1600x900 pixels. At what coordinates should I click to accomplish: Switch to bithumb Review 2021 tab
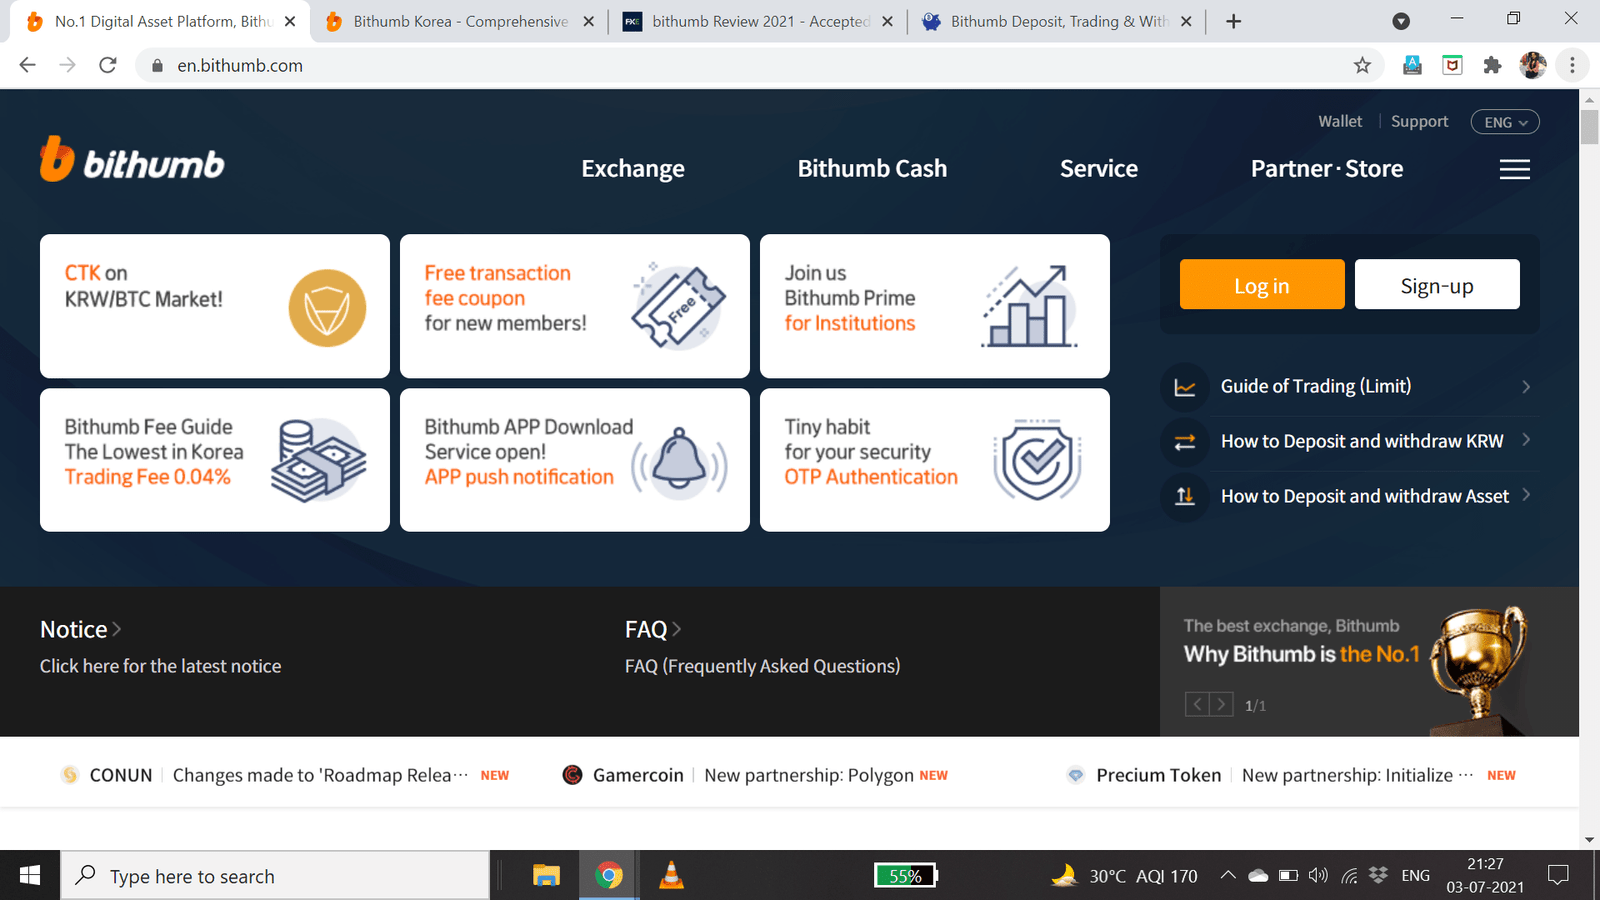point(758,21)
